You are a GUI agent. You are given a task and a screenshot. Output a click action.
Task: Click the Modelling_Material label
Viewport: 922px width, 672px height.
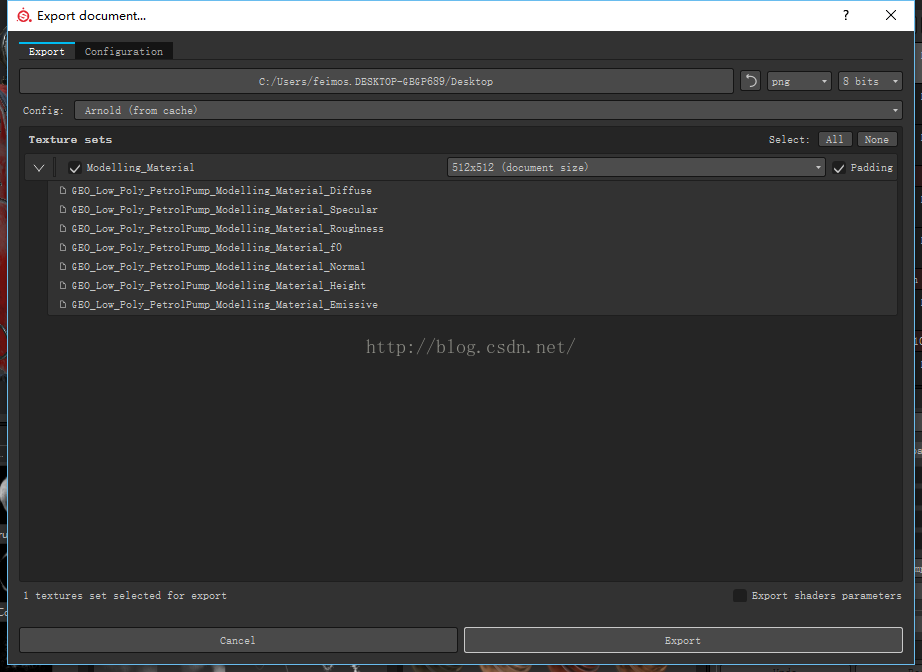tap(141, 168)
